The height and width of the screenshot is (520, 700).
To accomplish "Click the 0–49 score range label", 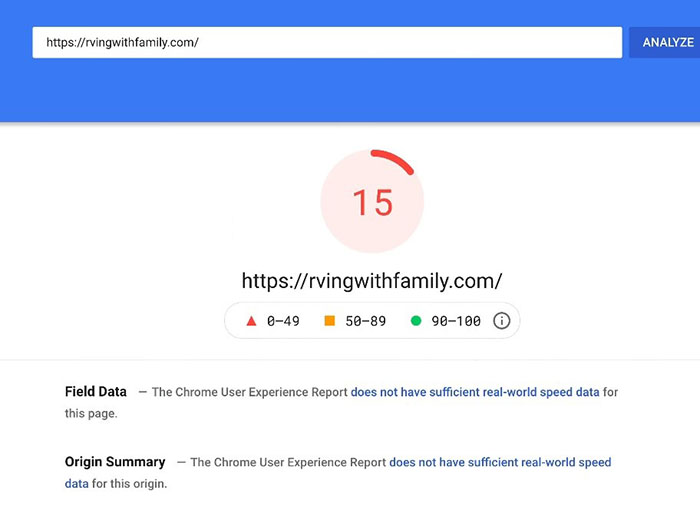I will 283,321.
